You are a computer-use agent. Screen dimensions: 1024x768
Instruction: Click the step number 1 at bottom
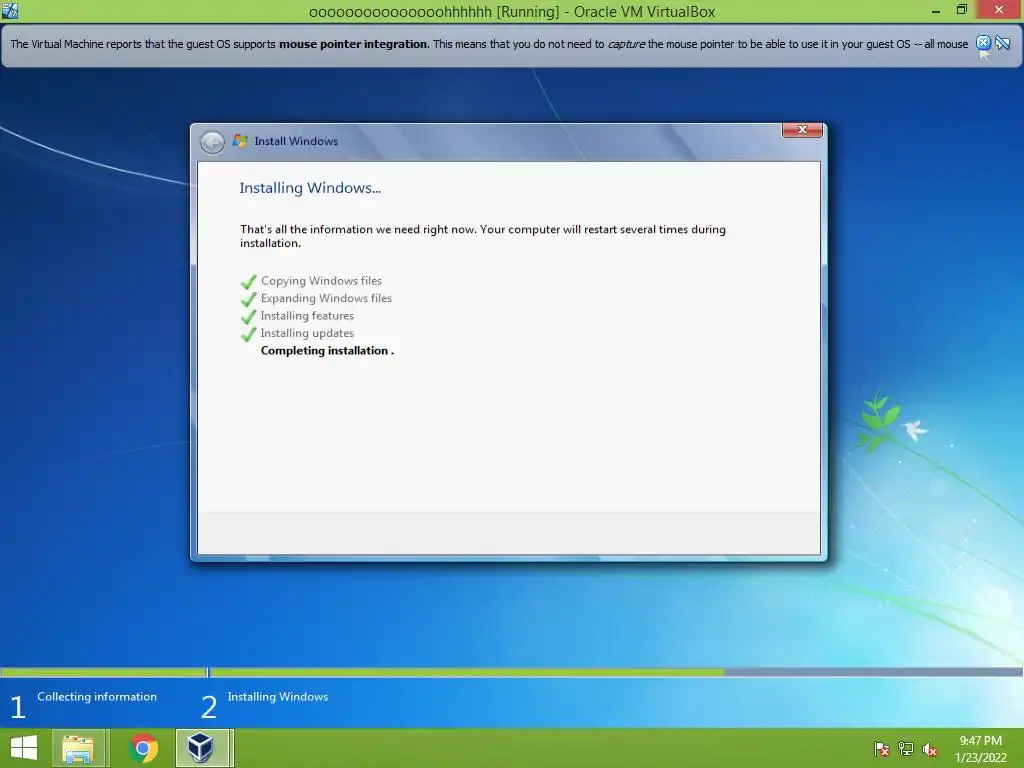(x=18, y=707)
